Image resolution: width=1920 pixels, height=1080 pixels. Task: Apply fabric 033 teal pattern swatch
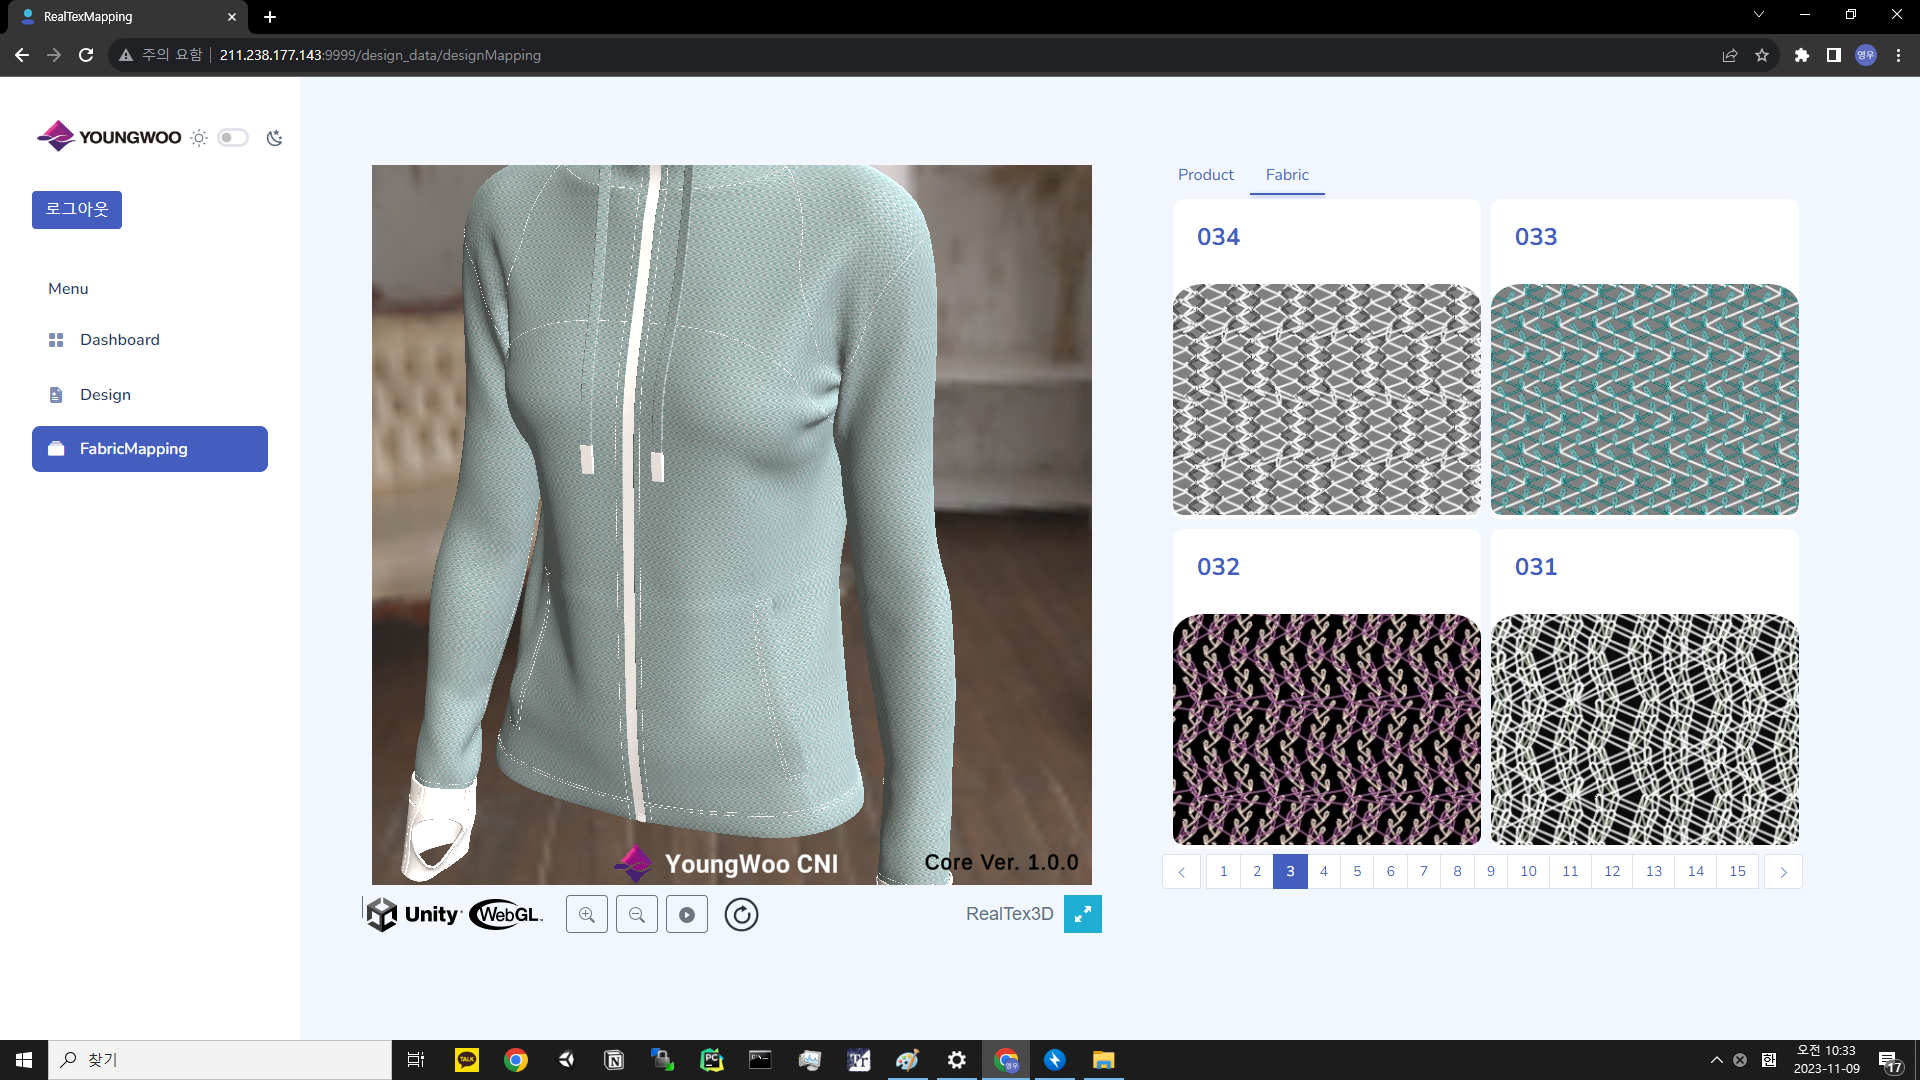point(1644,400)
